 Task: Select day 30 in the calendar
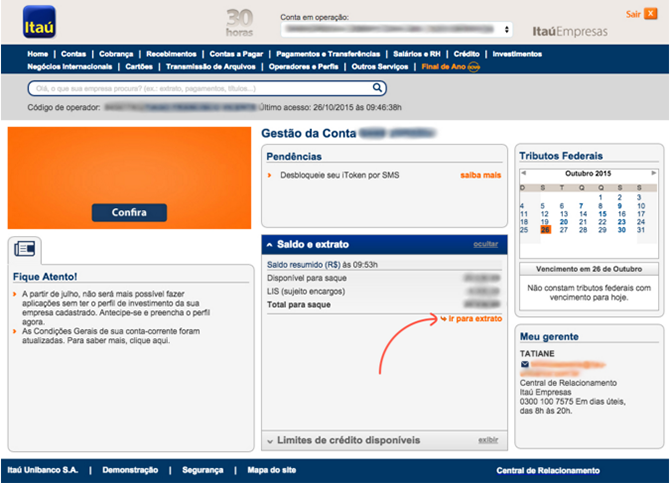622,230
